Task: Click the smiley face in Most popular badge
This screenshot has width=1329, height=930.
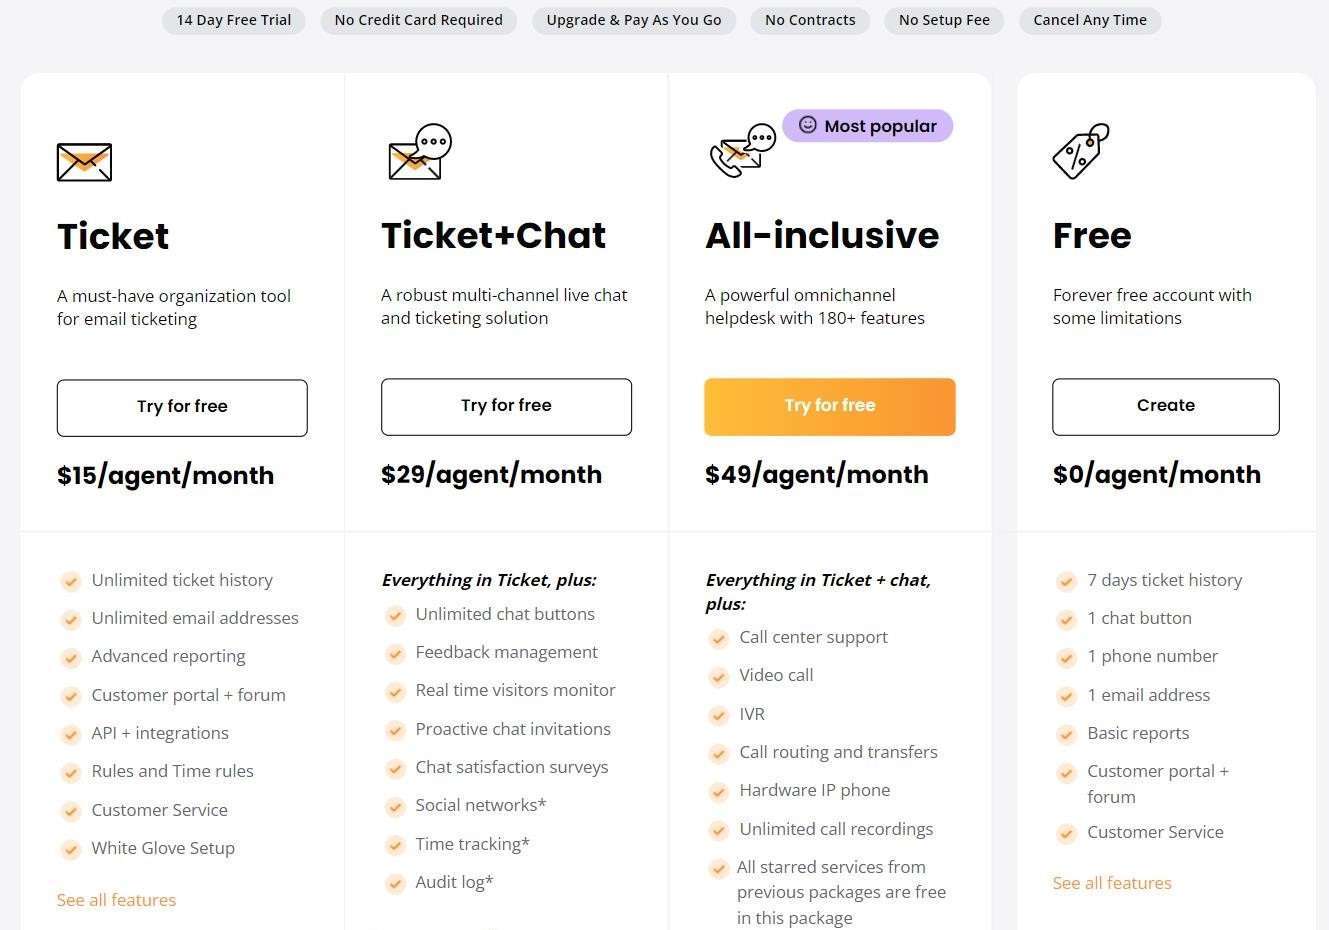Action: 807,125
